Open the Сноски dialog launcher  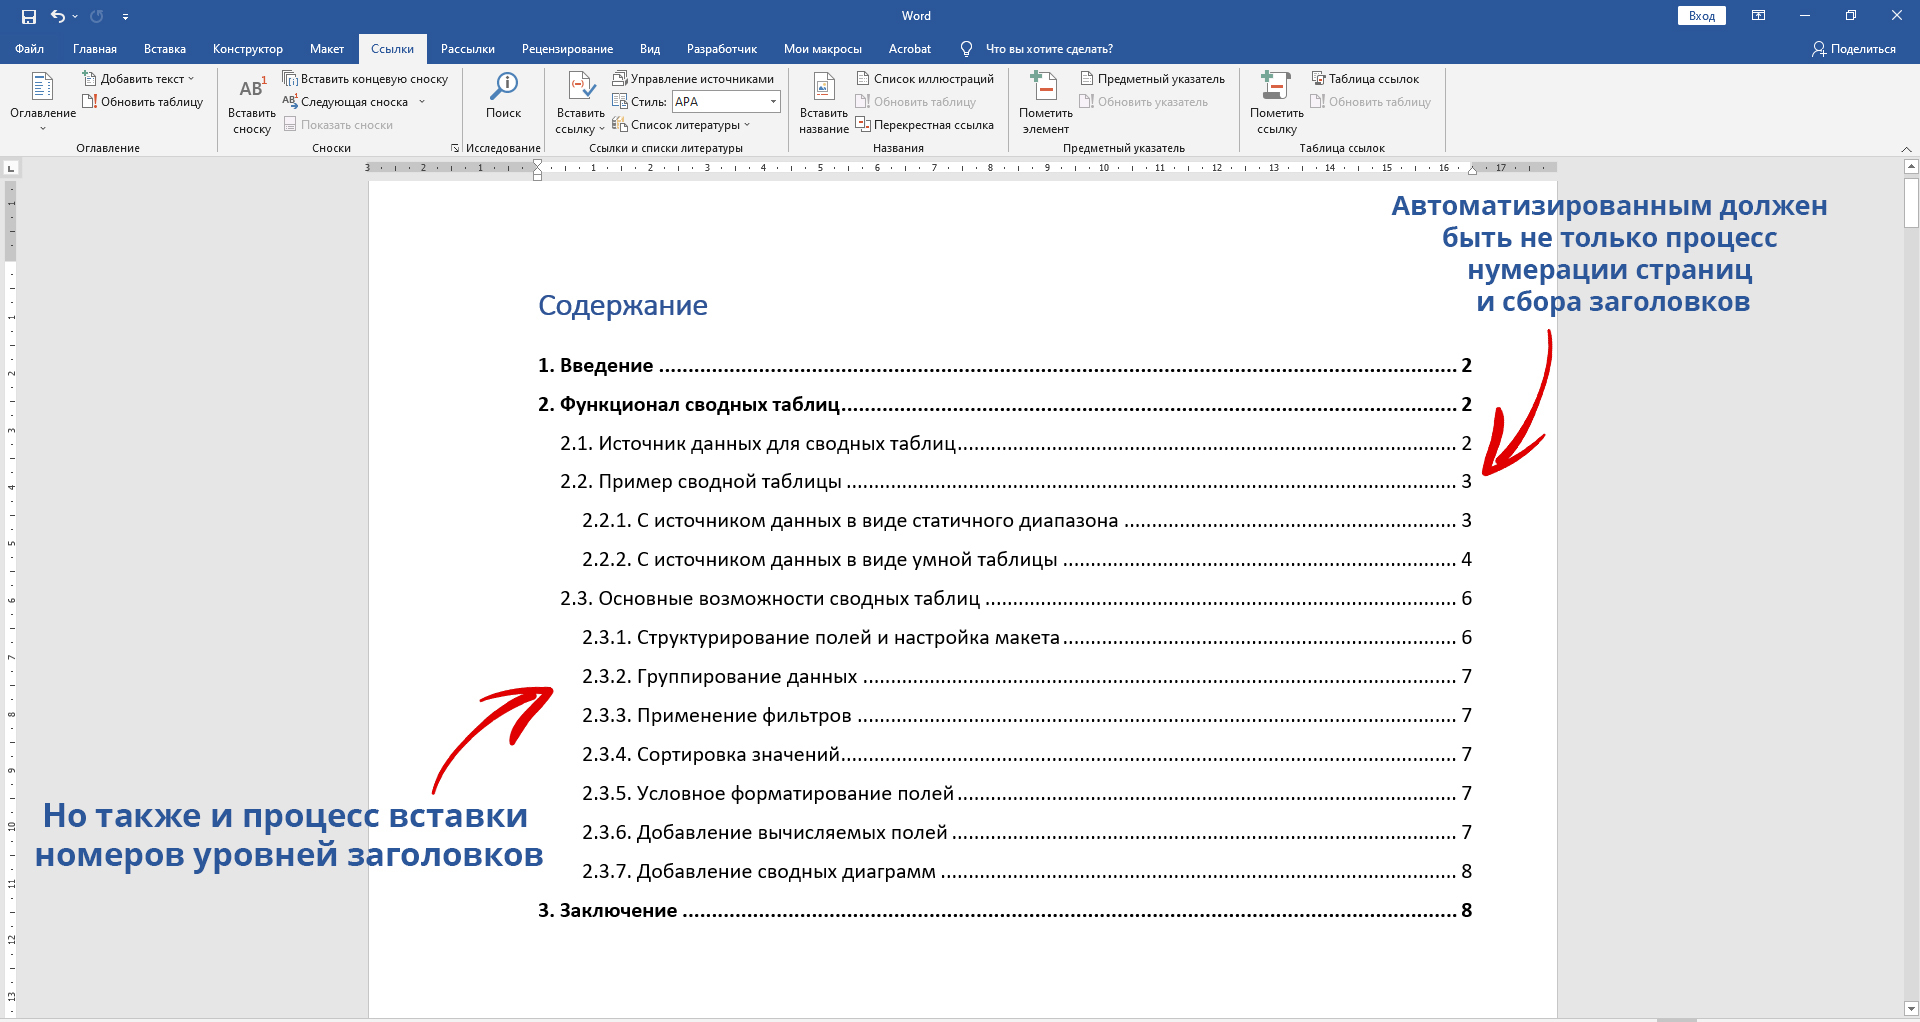point(455,148)
